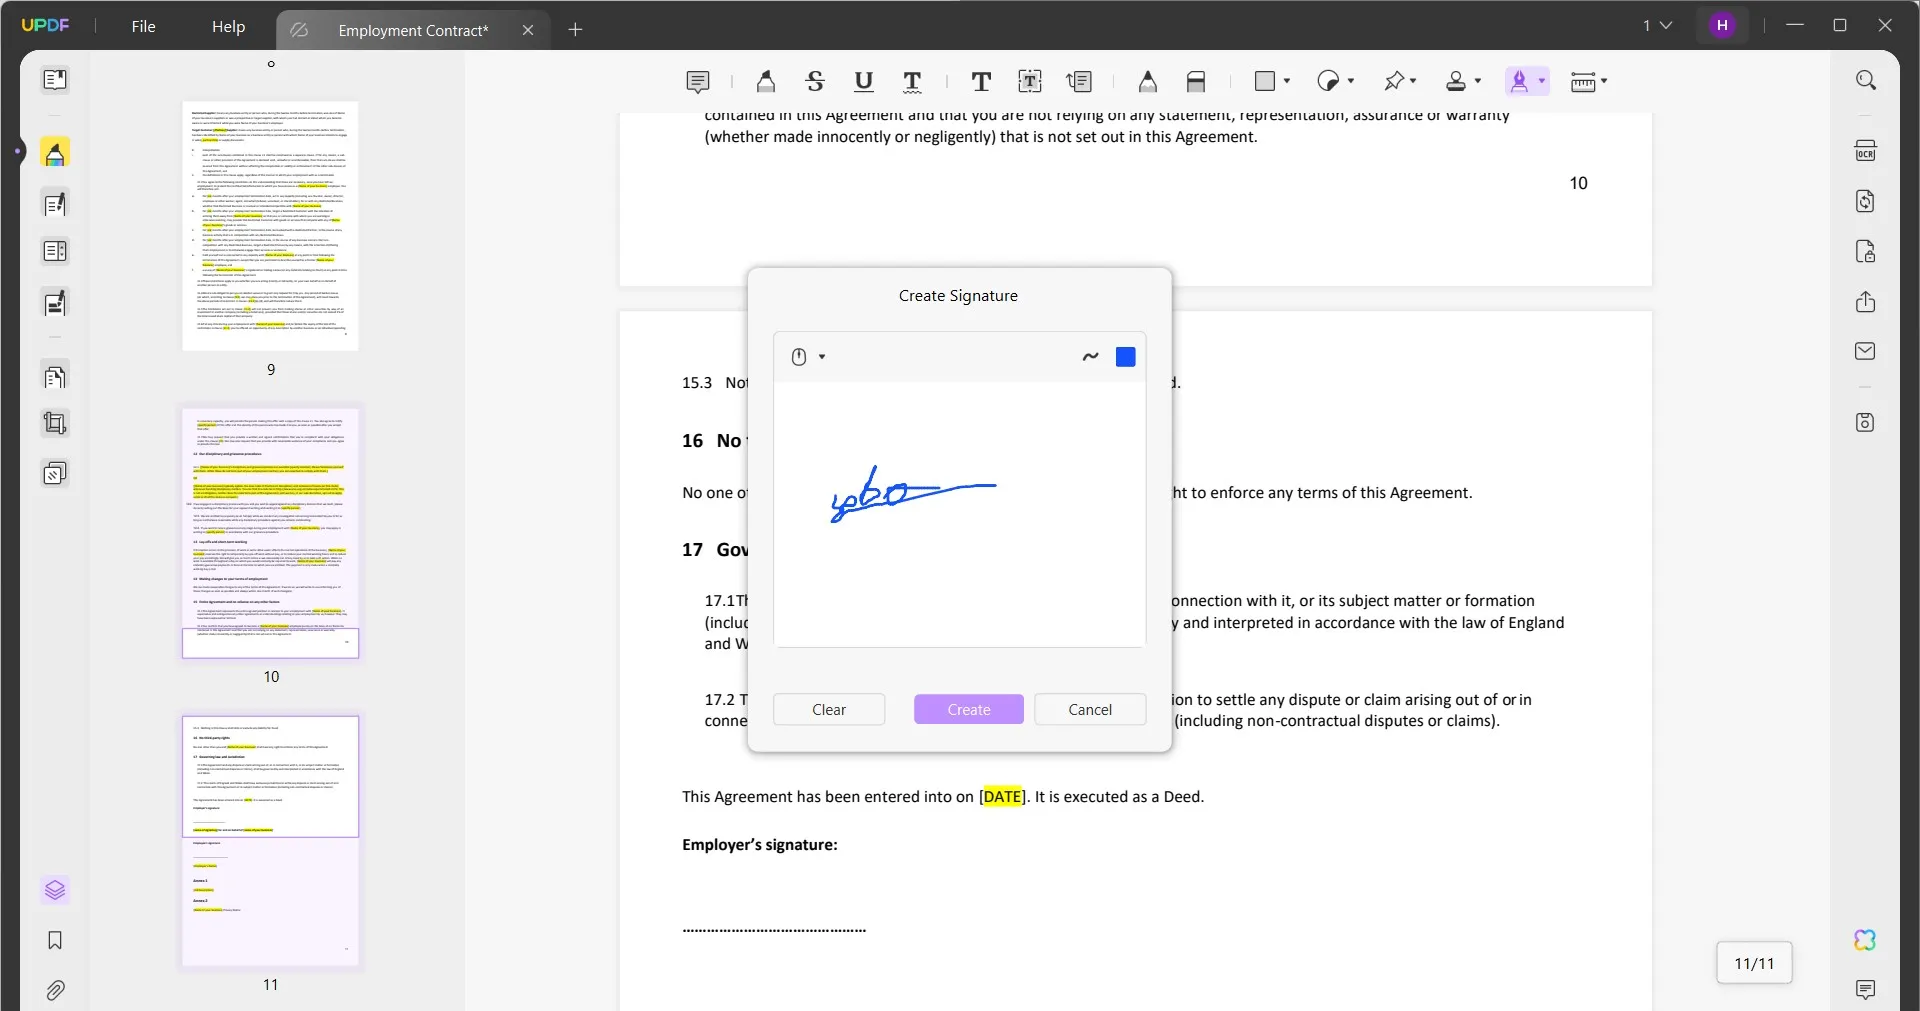
Task: Click the signature drawing canvas
Action: click(960, 514)
